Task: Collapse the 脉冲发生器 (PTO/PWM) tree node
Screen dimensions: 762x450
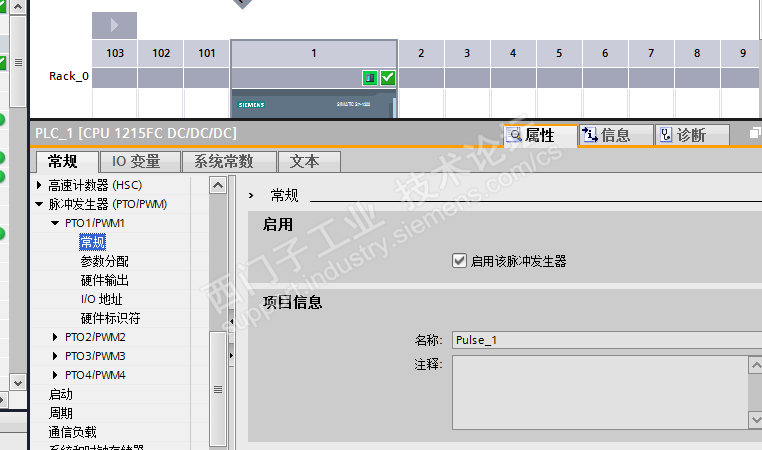Action: point(39,204)
